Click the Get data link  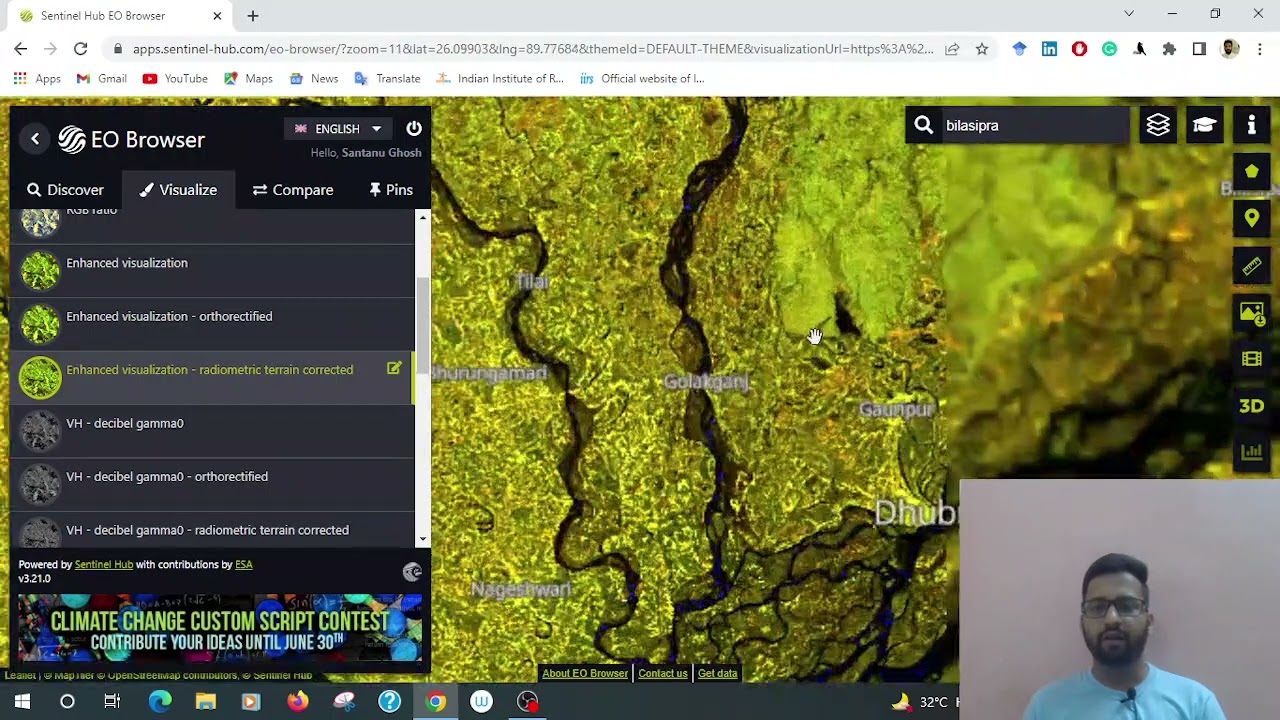point(717,673)
